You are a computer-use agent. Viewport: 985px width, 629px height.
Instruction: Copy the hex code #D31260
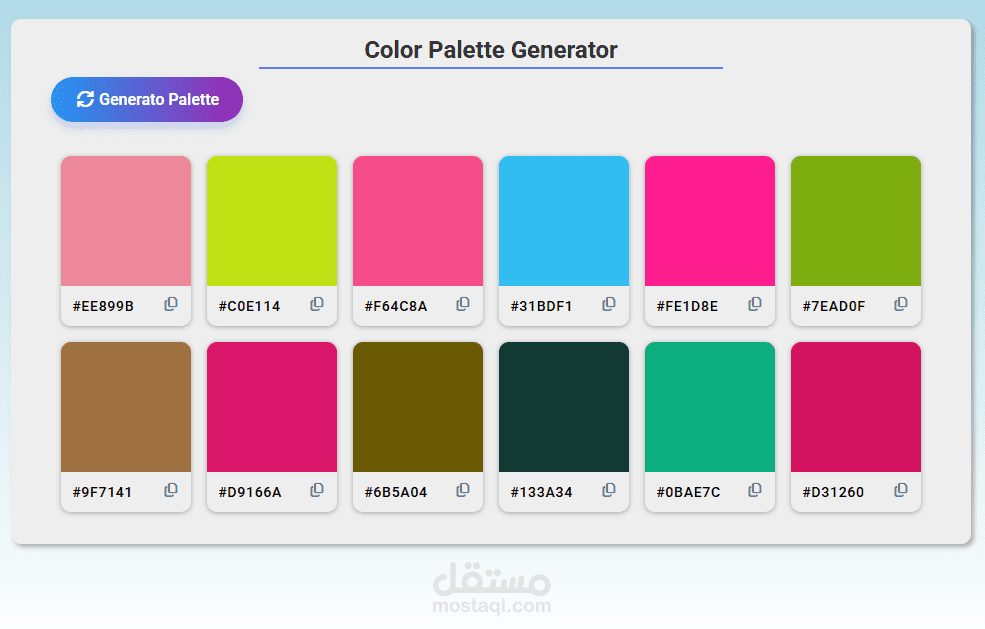(900, 490)
